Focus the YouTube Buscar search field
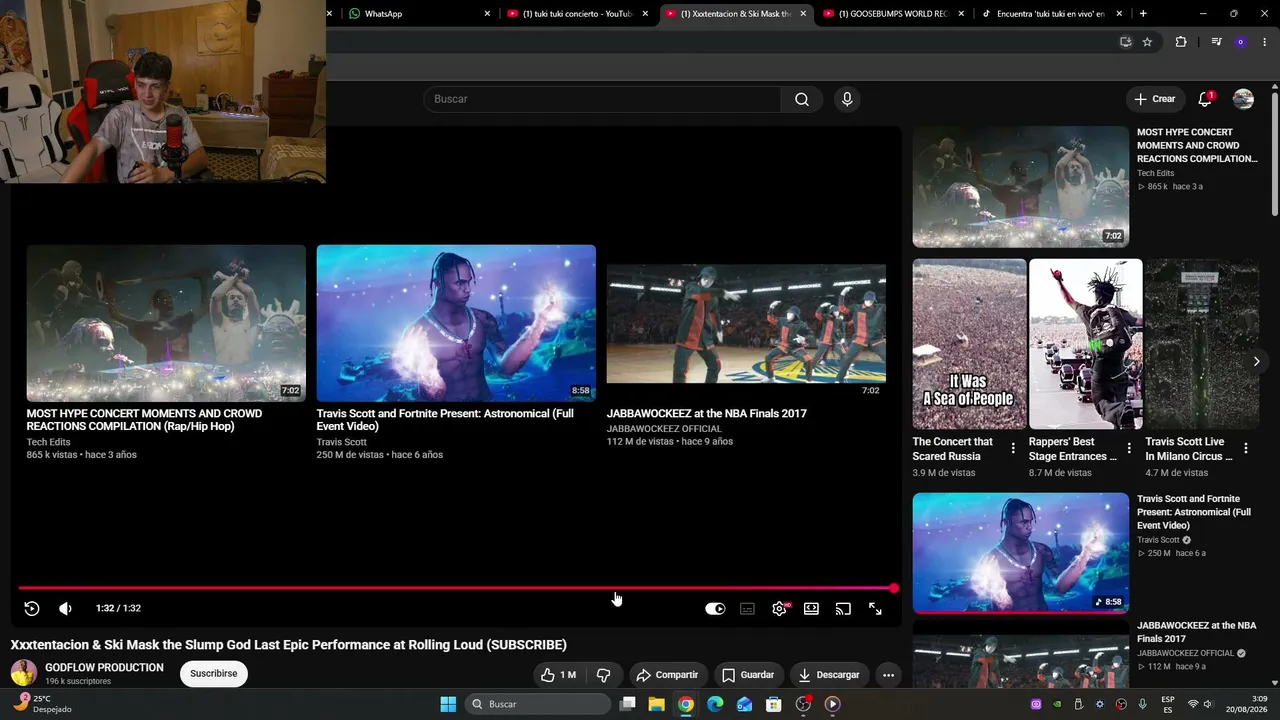The width and height of the screenshot is (1280, 720). 602,99
